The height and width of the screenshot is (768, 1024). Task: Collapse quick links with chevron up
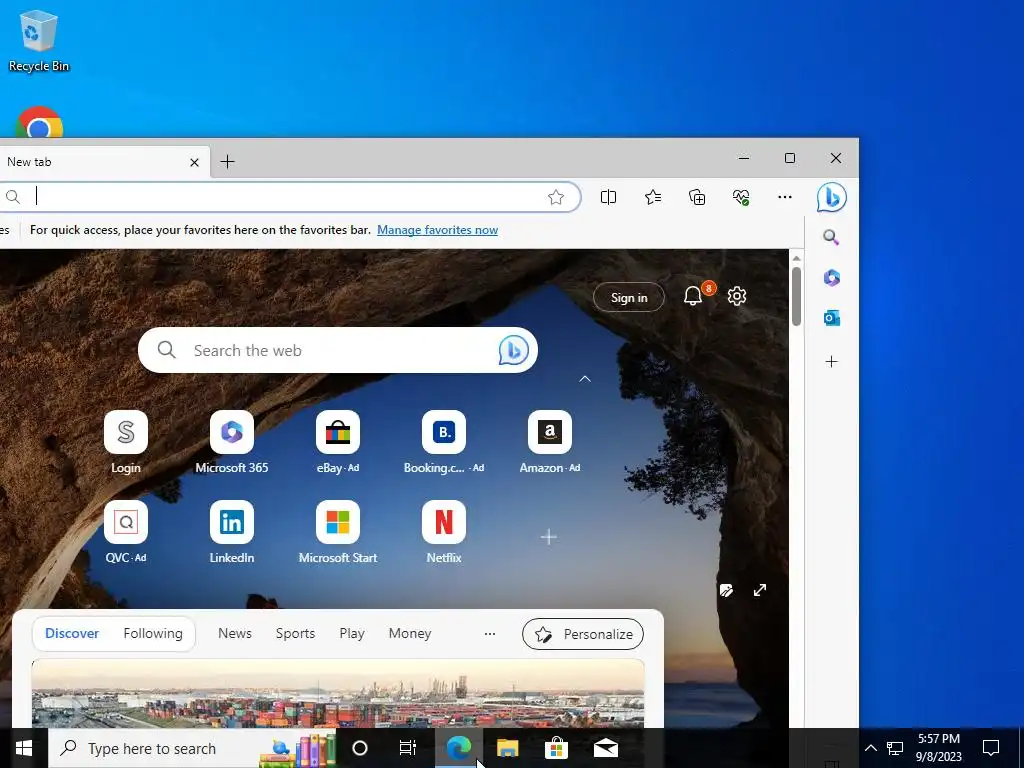point(585,379)
